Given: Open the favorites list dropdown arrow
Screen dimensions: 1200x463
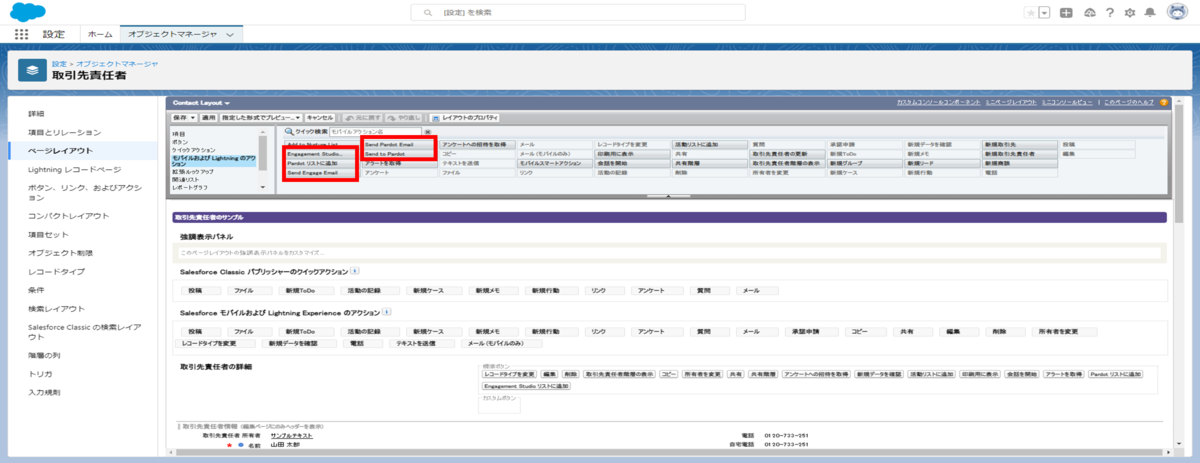Looking at the screenshot, I should tap(1045, 12).
